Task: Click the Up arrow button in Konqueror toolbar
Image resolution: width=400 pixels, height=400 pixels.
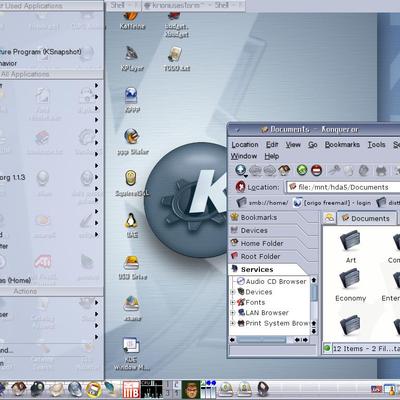Action: point(240,170)
